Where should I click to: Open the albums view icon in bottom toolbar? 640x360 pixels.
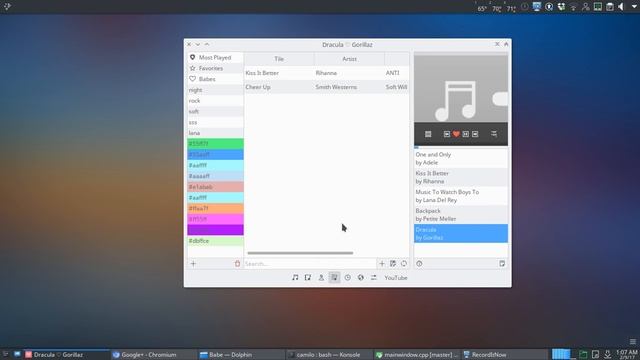pos(308,278)
